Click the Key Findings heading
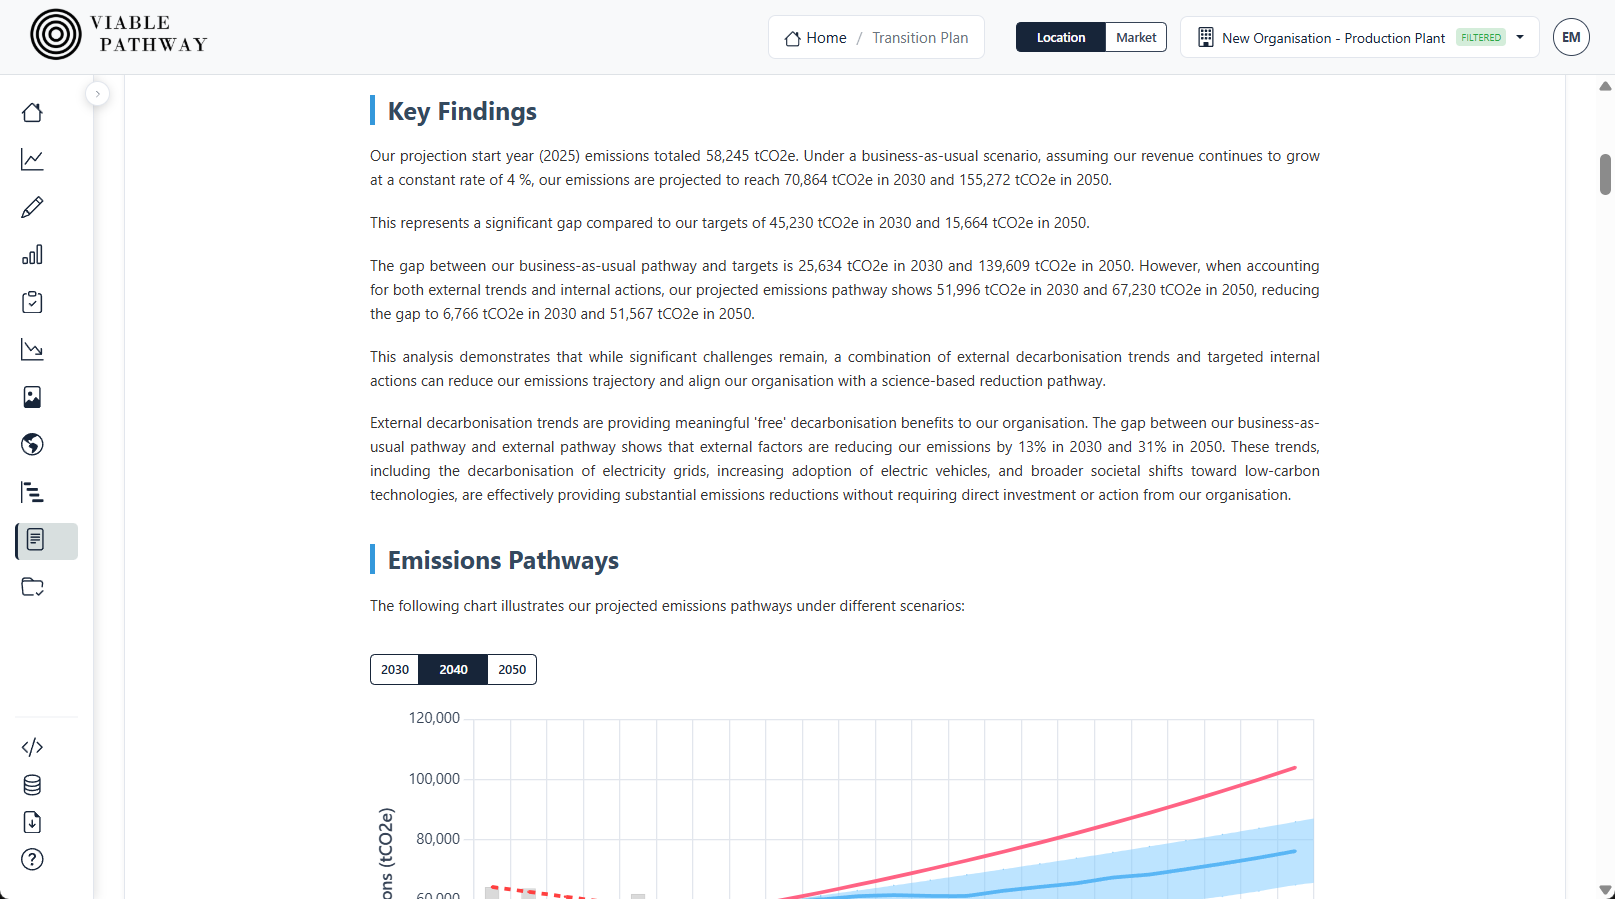This screenshot has height=899, width=1615. 462,111
